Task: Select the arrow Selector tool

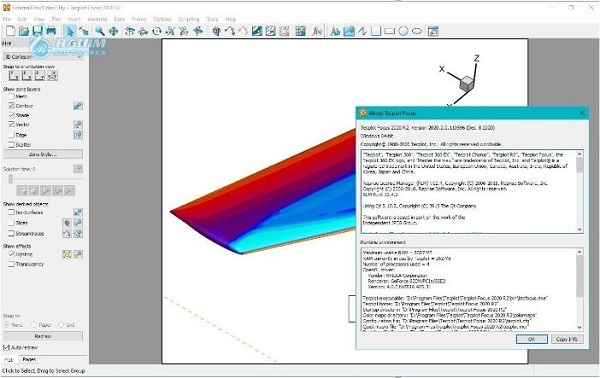Action: coord(70,31)
